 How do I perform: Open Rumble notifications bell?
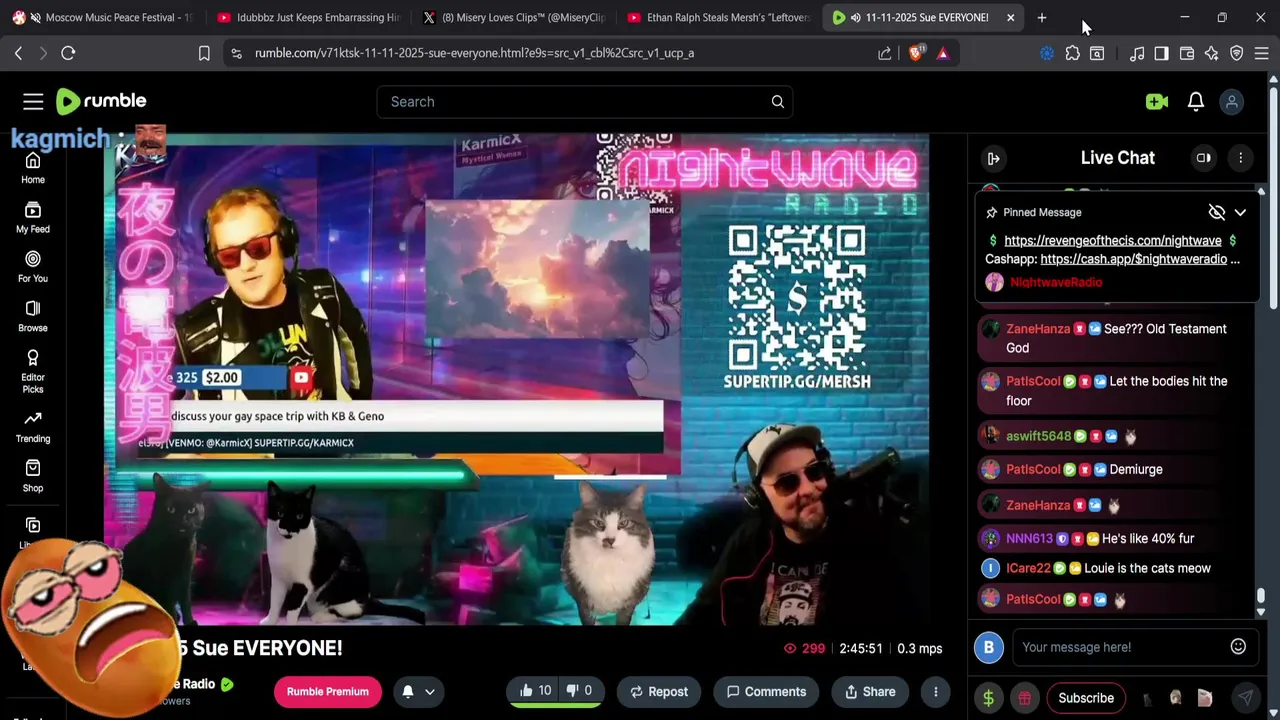click(1196, 101)
